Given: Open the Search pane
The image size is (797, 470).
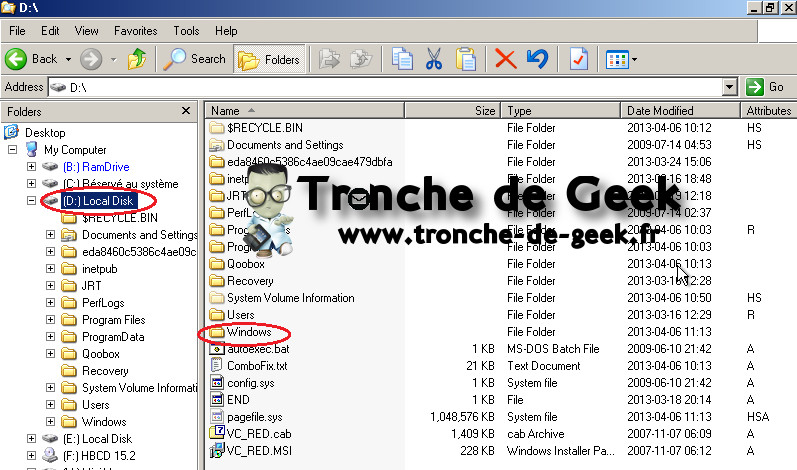Looking at the screenshot, I should pyautogui.click(x=195, y=59).
